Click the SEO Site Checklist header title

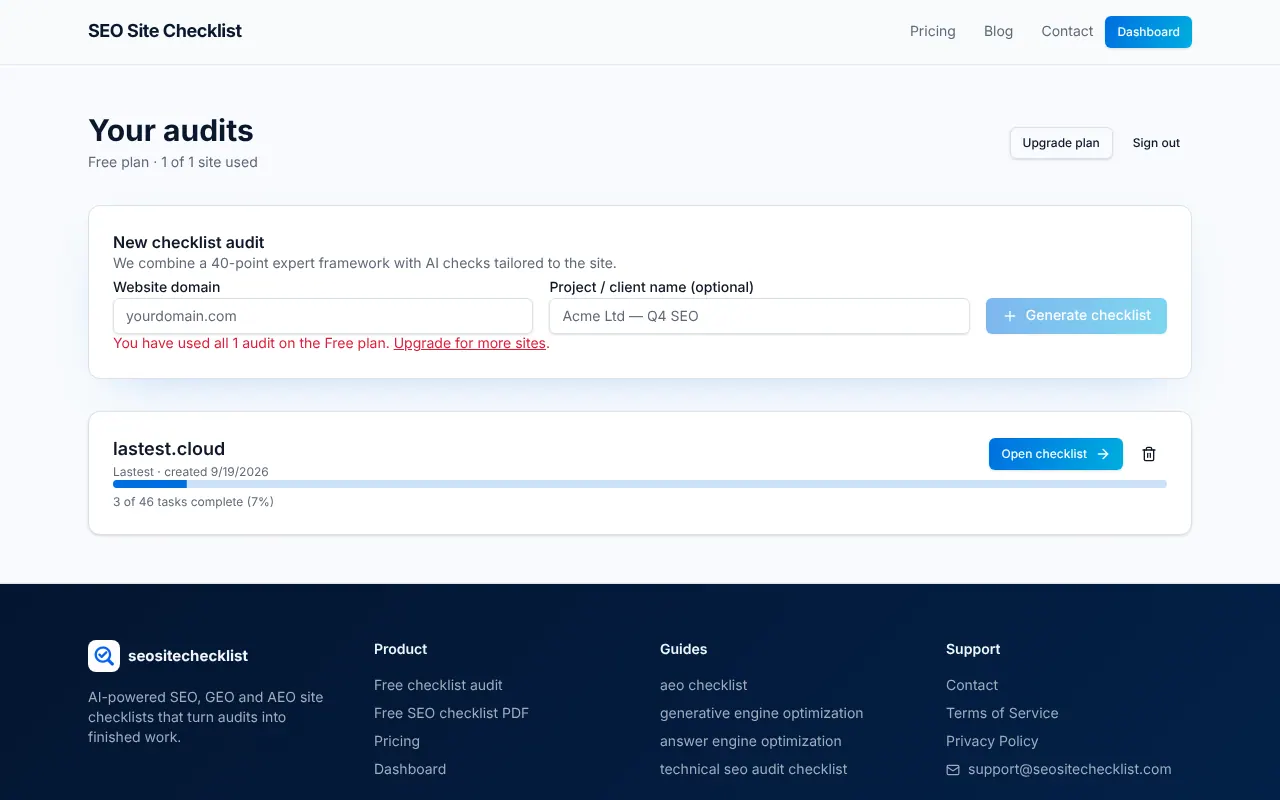[x=165, y=31]
